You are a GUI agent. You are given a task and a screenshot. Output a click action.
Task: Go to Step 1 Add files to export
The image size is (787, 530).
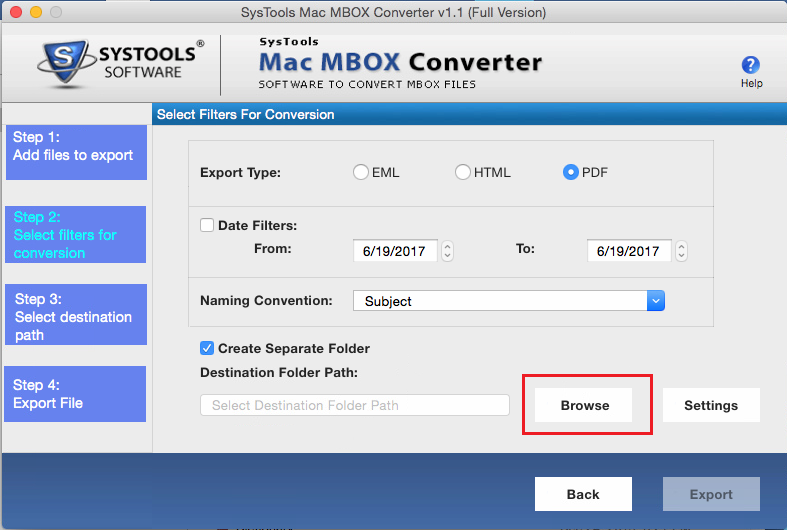(x=76, y=152)
